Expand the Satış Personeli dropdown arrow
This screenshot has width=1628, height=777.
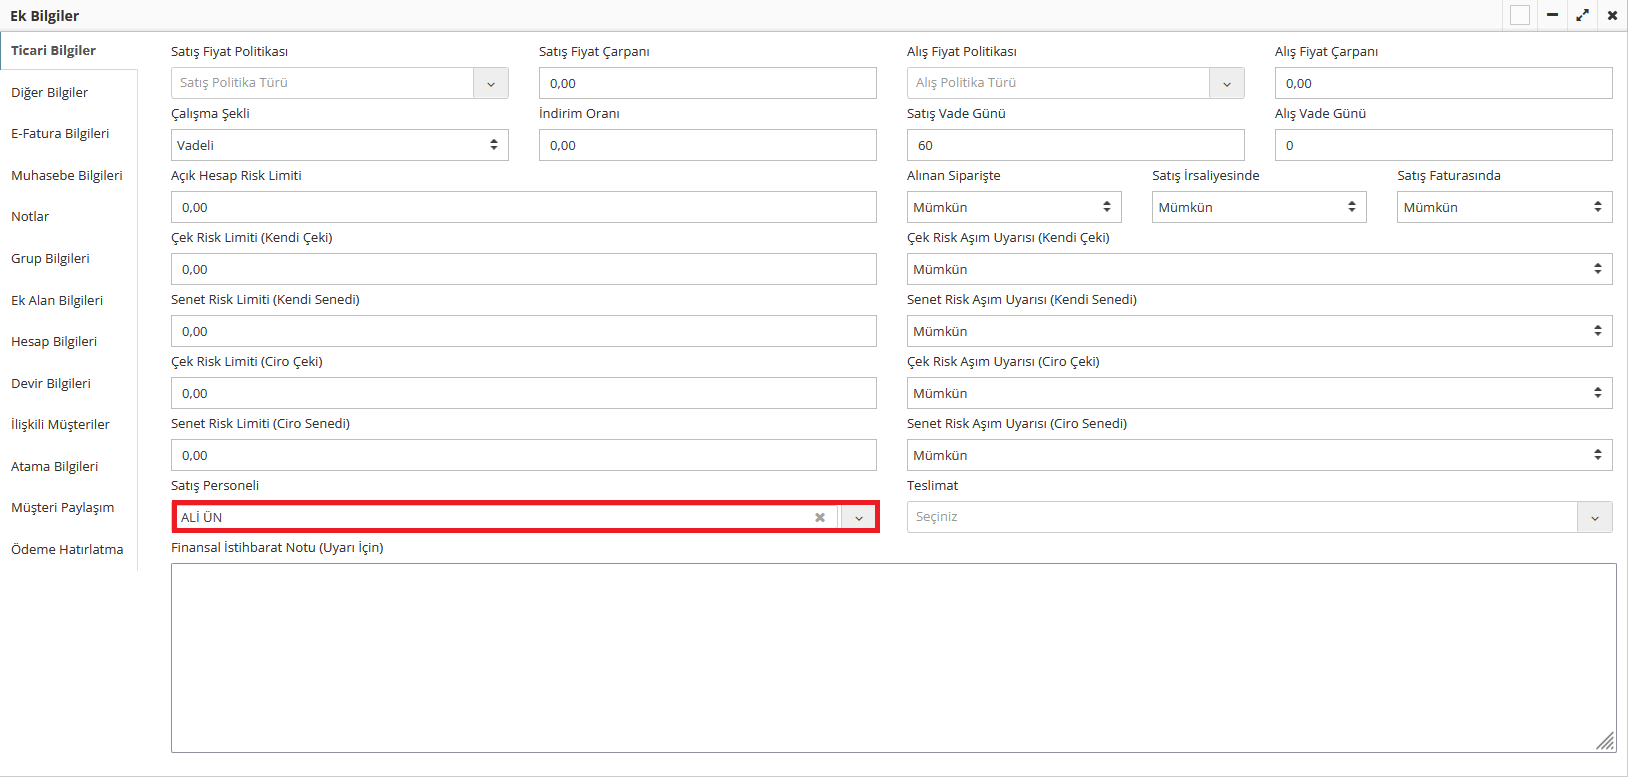[x=858, y=517]
